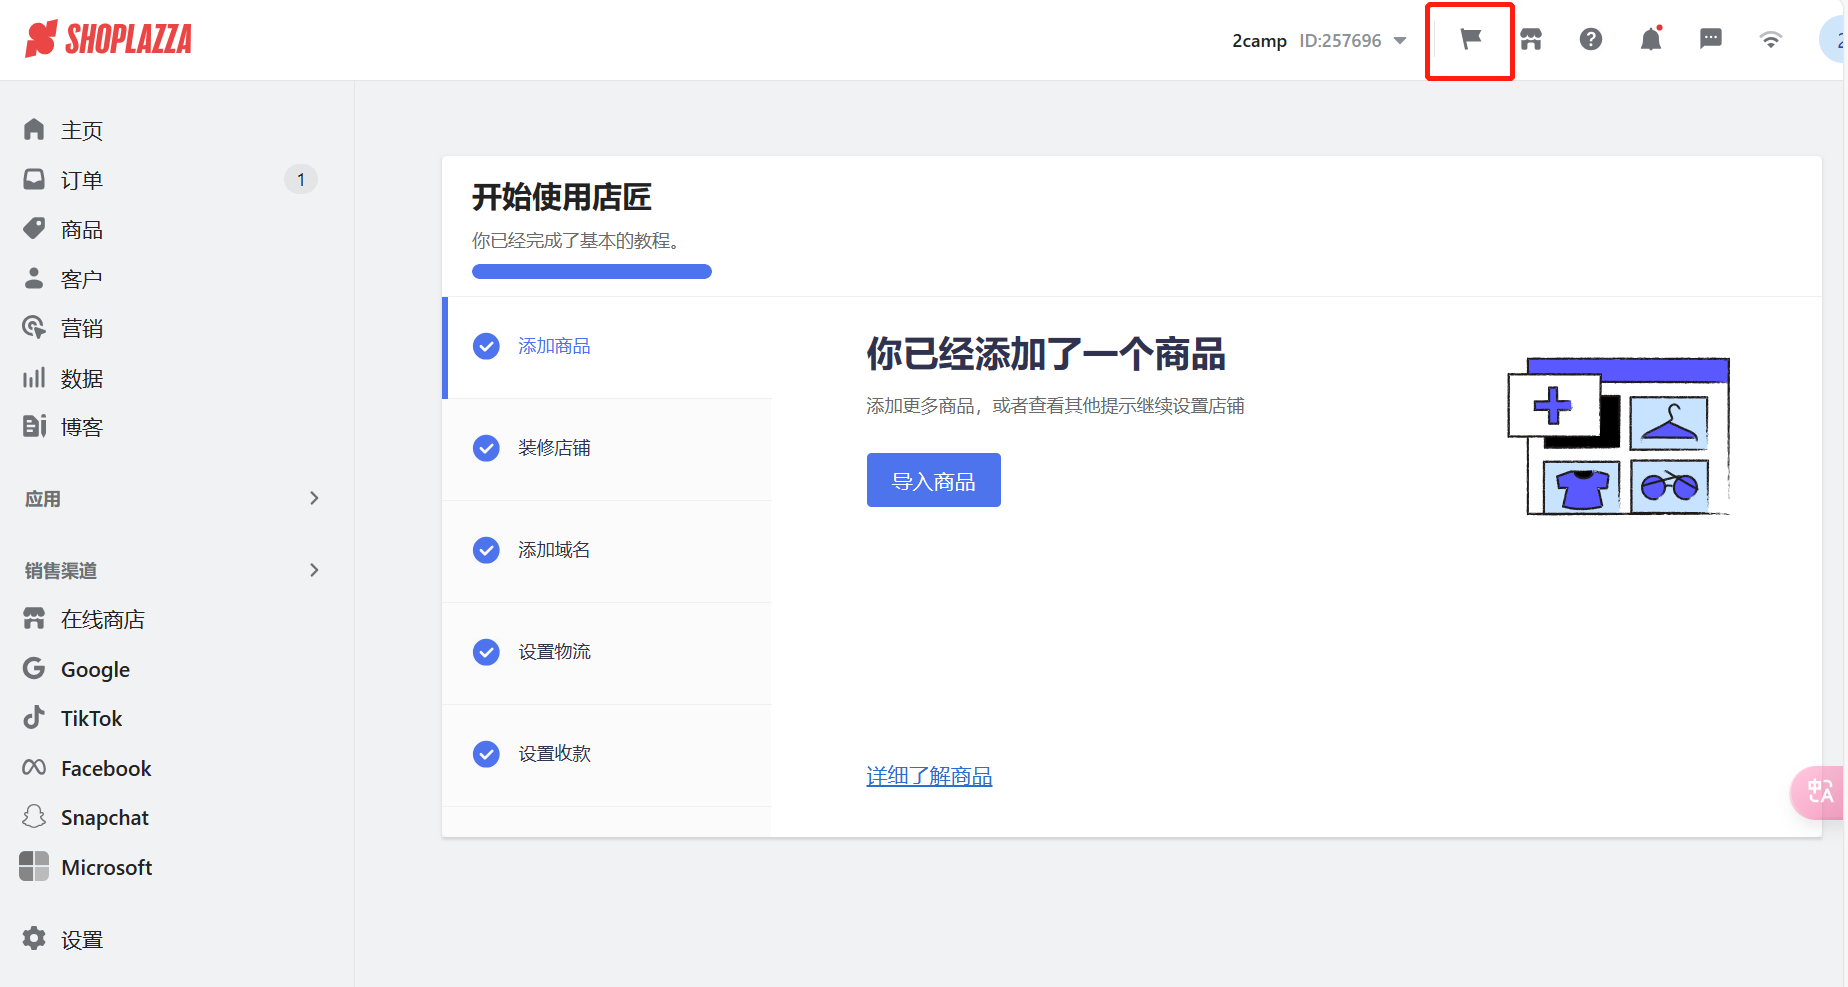Open the chat message icon
This screenshot has width=1848, height=987.
coord(1711,40)
